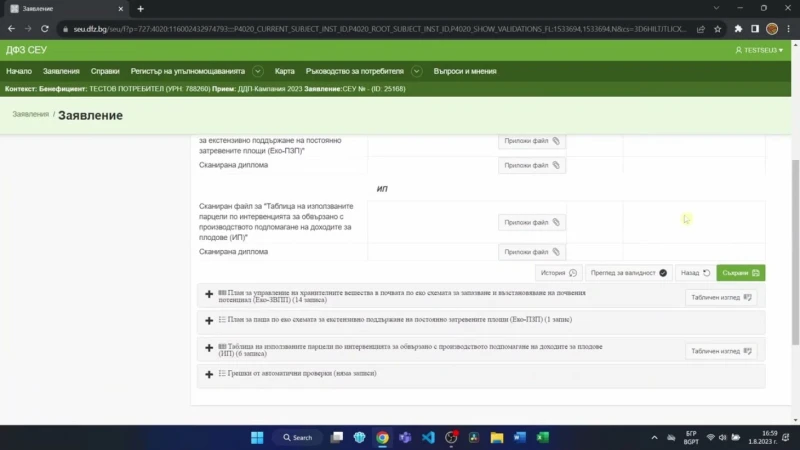Open Табличен изглед for ИП parcels section
This screenshot has height=450, width=800.
(721, 351)
